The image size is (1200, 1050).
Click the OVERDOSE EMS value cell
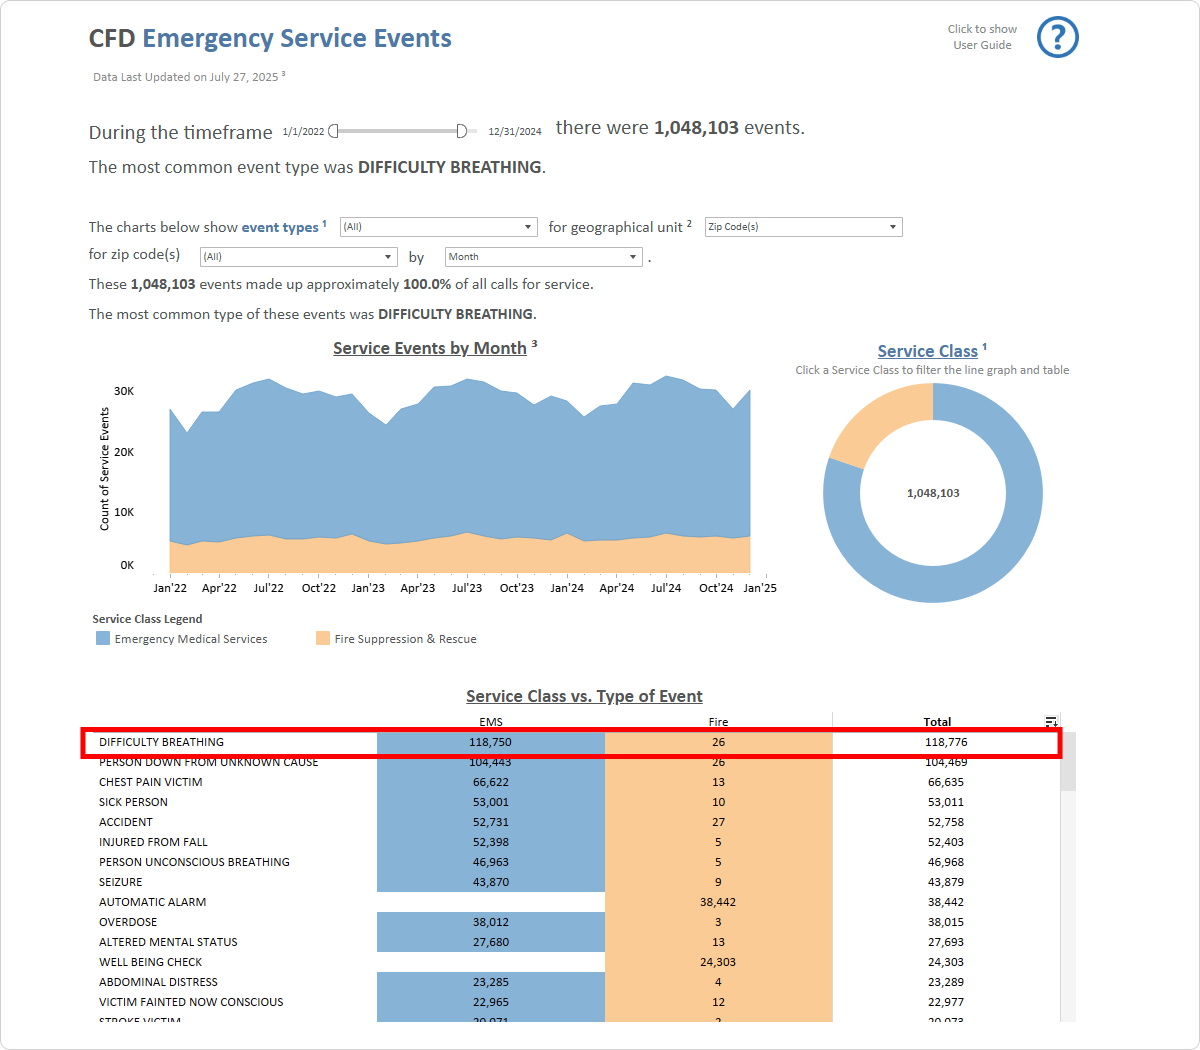point(491,922)
